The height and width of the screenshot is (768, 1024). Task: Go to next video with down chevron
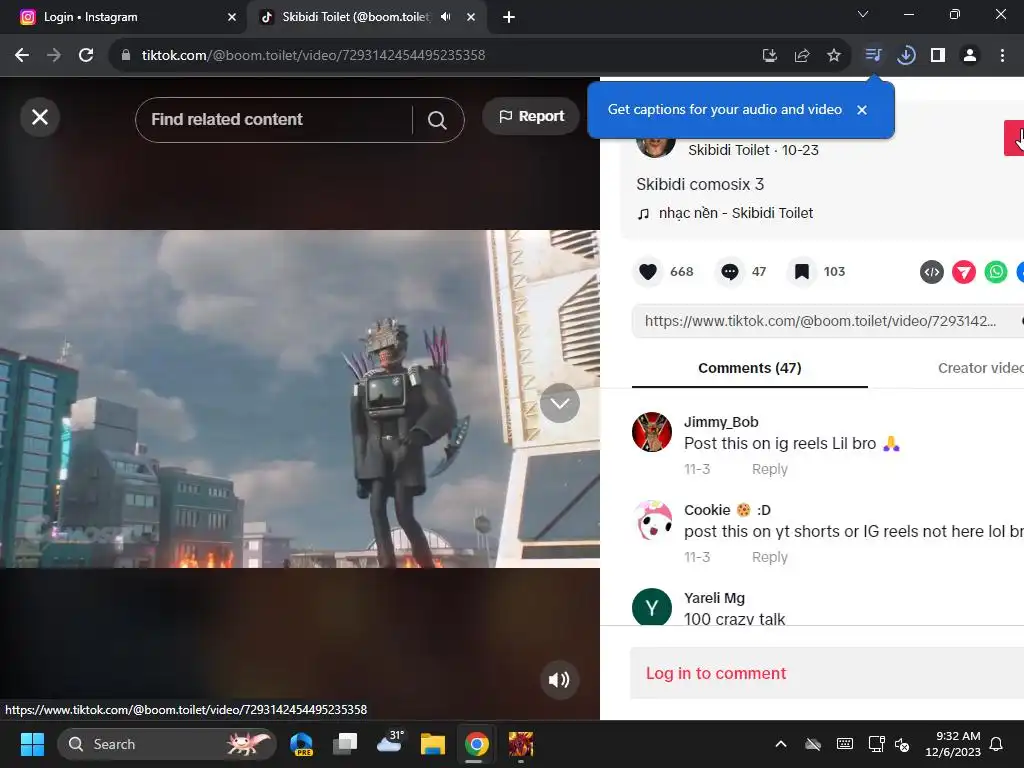click(560, 404)
